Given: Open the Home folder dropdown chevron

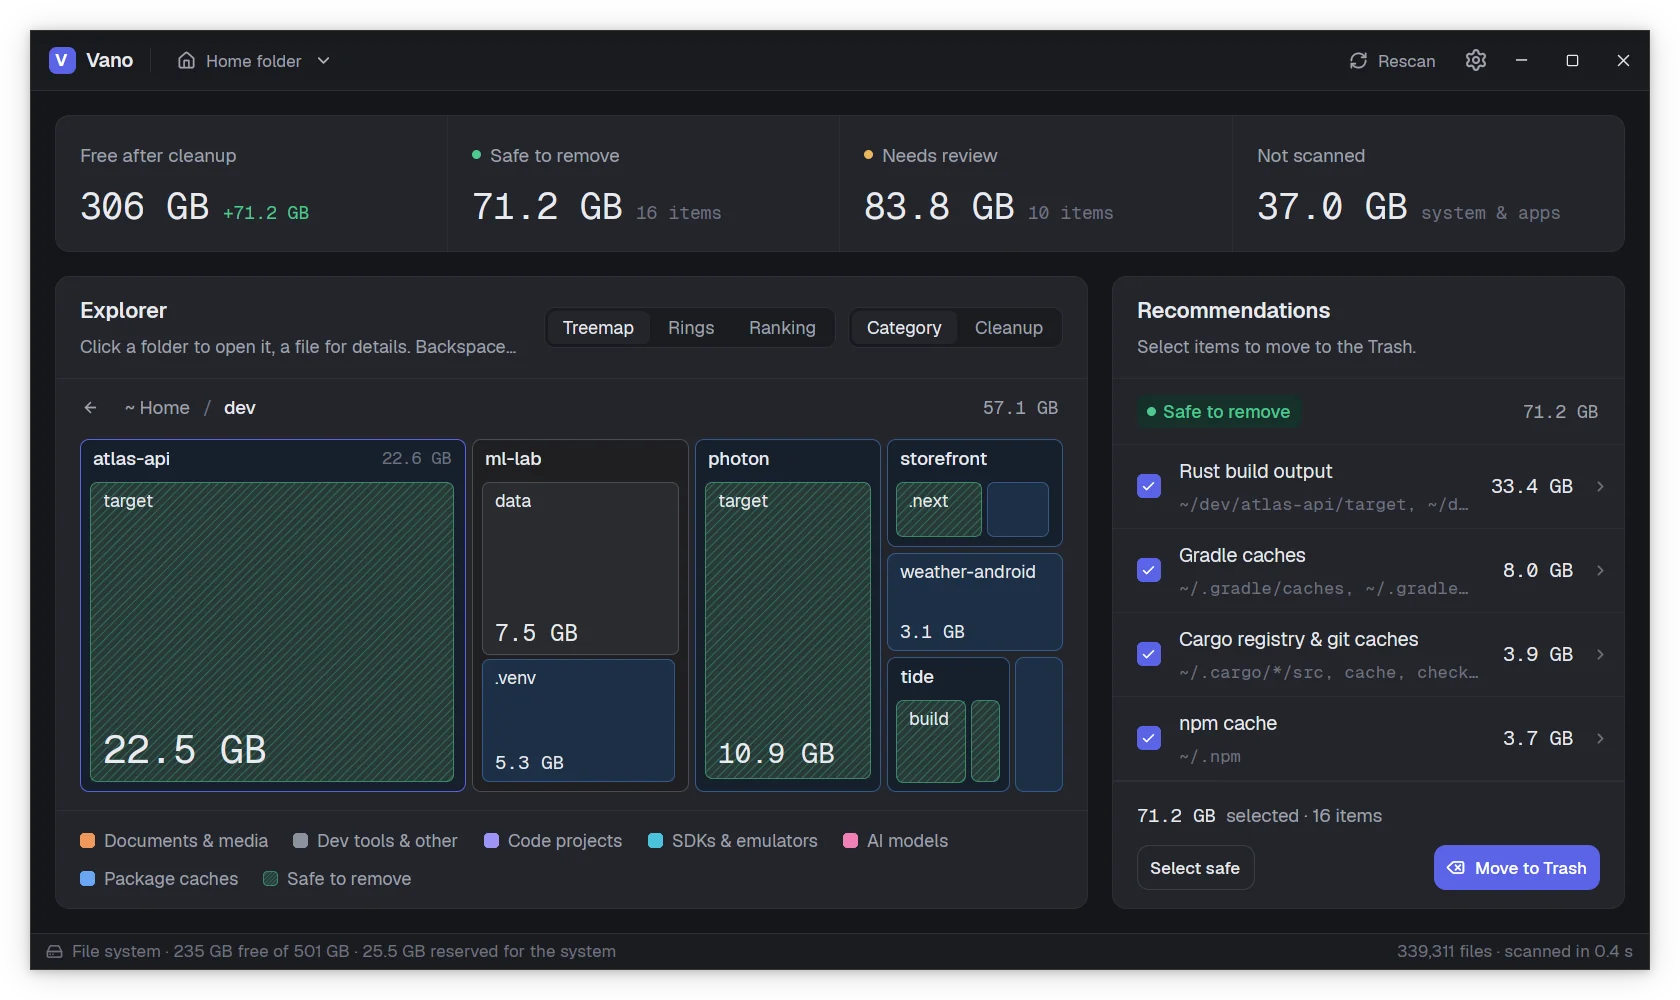Looking at the screenshot, I should pos(324,61).
